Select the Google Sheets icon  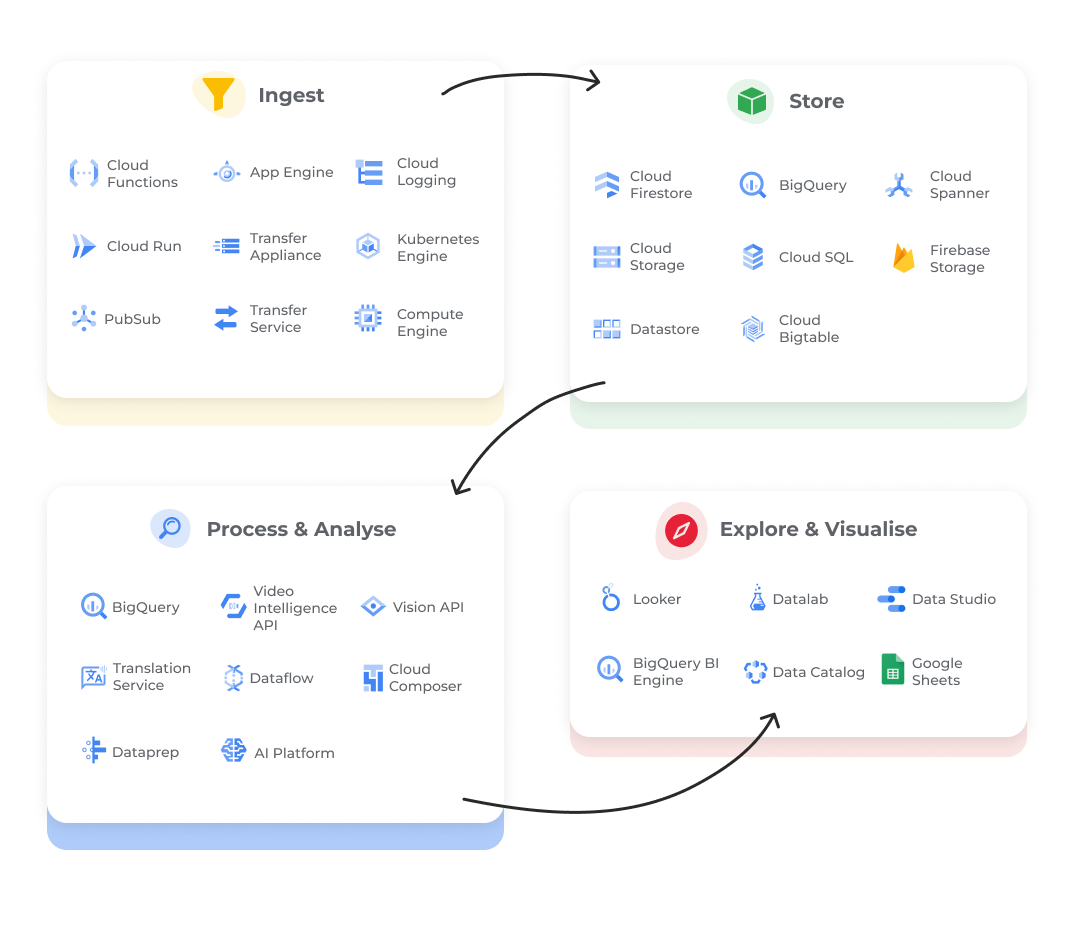click(892, 669)
